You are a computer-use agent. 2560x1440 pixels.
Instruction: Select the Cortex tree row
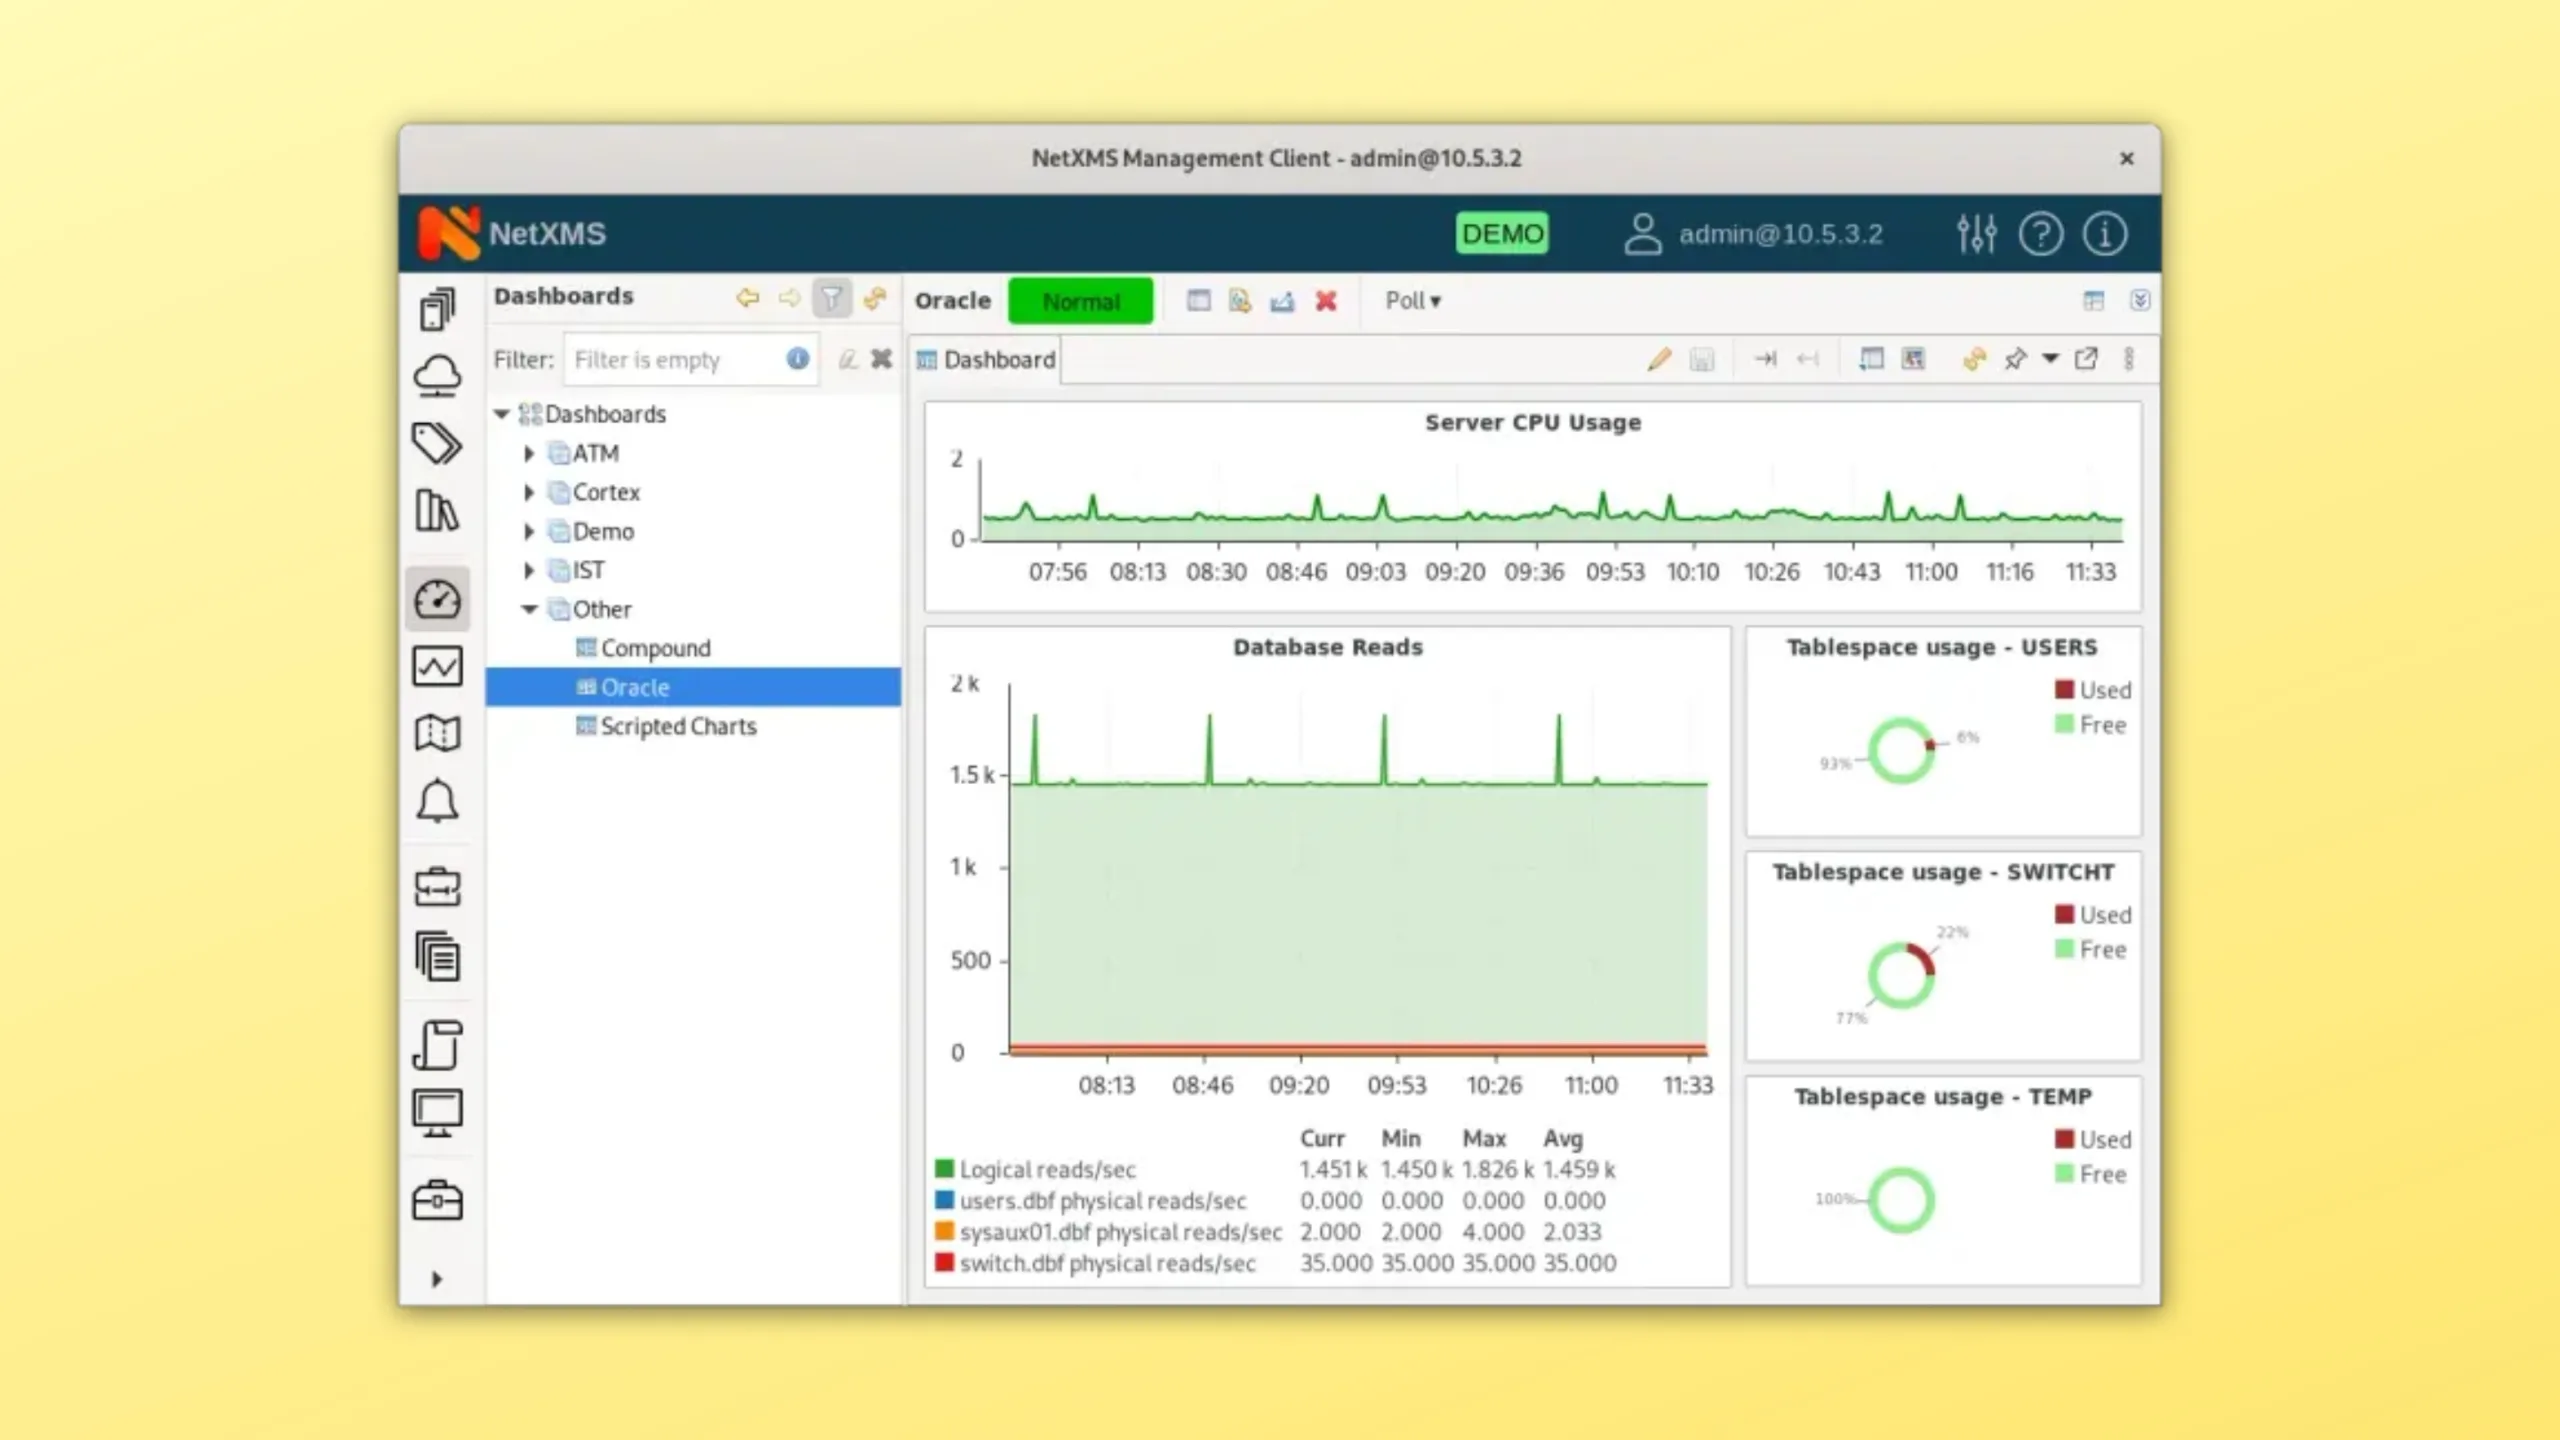coord(693,492)
